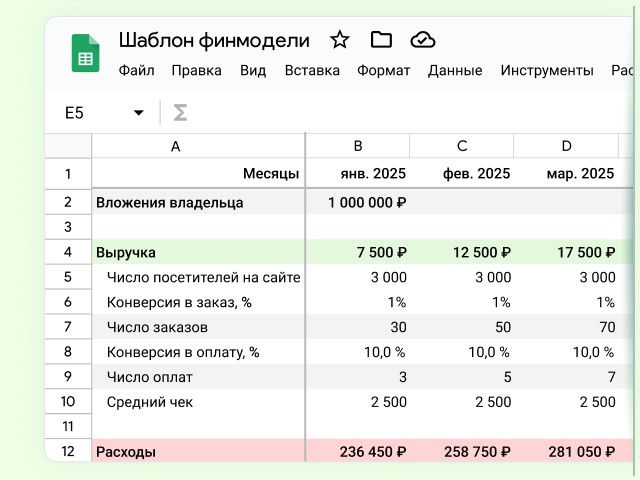Select column C header
The height and width of the screenshot is (480, 640).
[462, 146]
